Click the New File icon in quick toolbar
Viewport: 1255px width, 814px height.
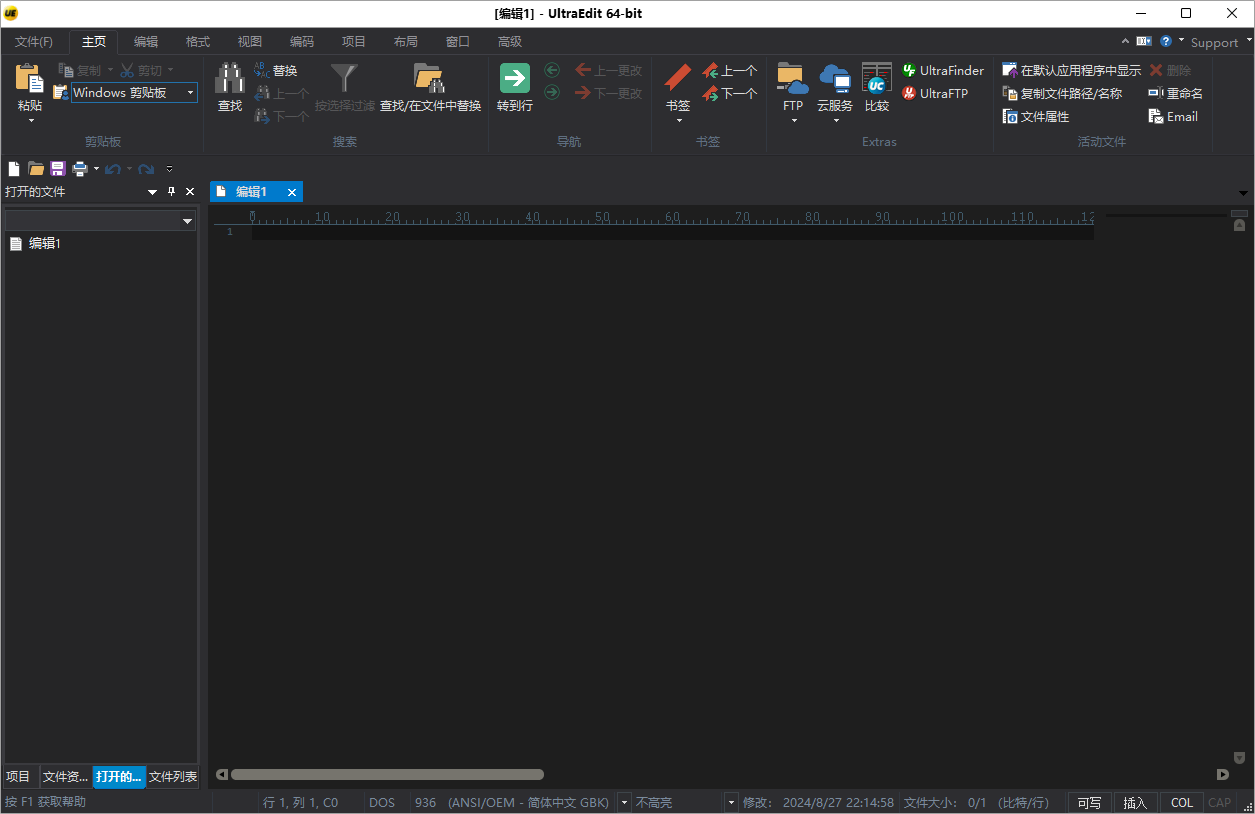click(x=14, y=169)
